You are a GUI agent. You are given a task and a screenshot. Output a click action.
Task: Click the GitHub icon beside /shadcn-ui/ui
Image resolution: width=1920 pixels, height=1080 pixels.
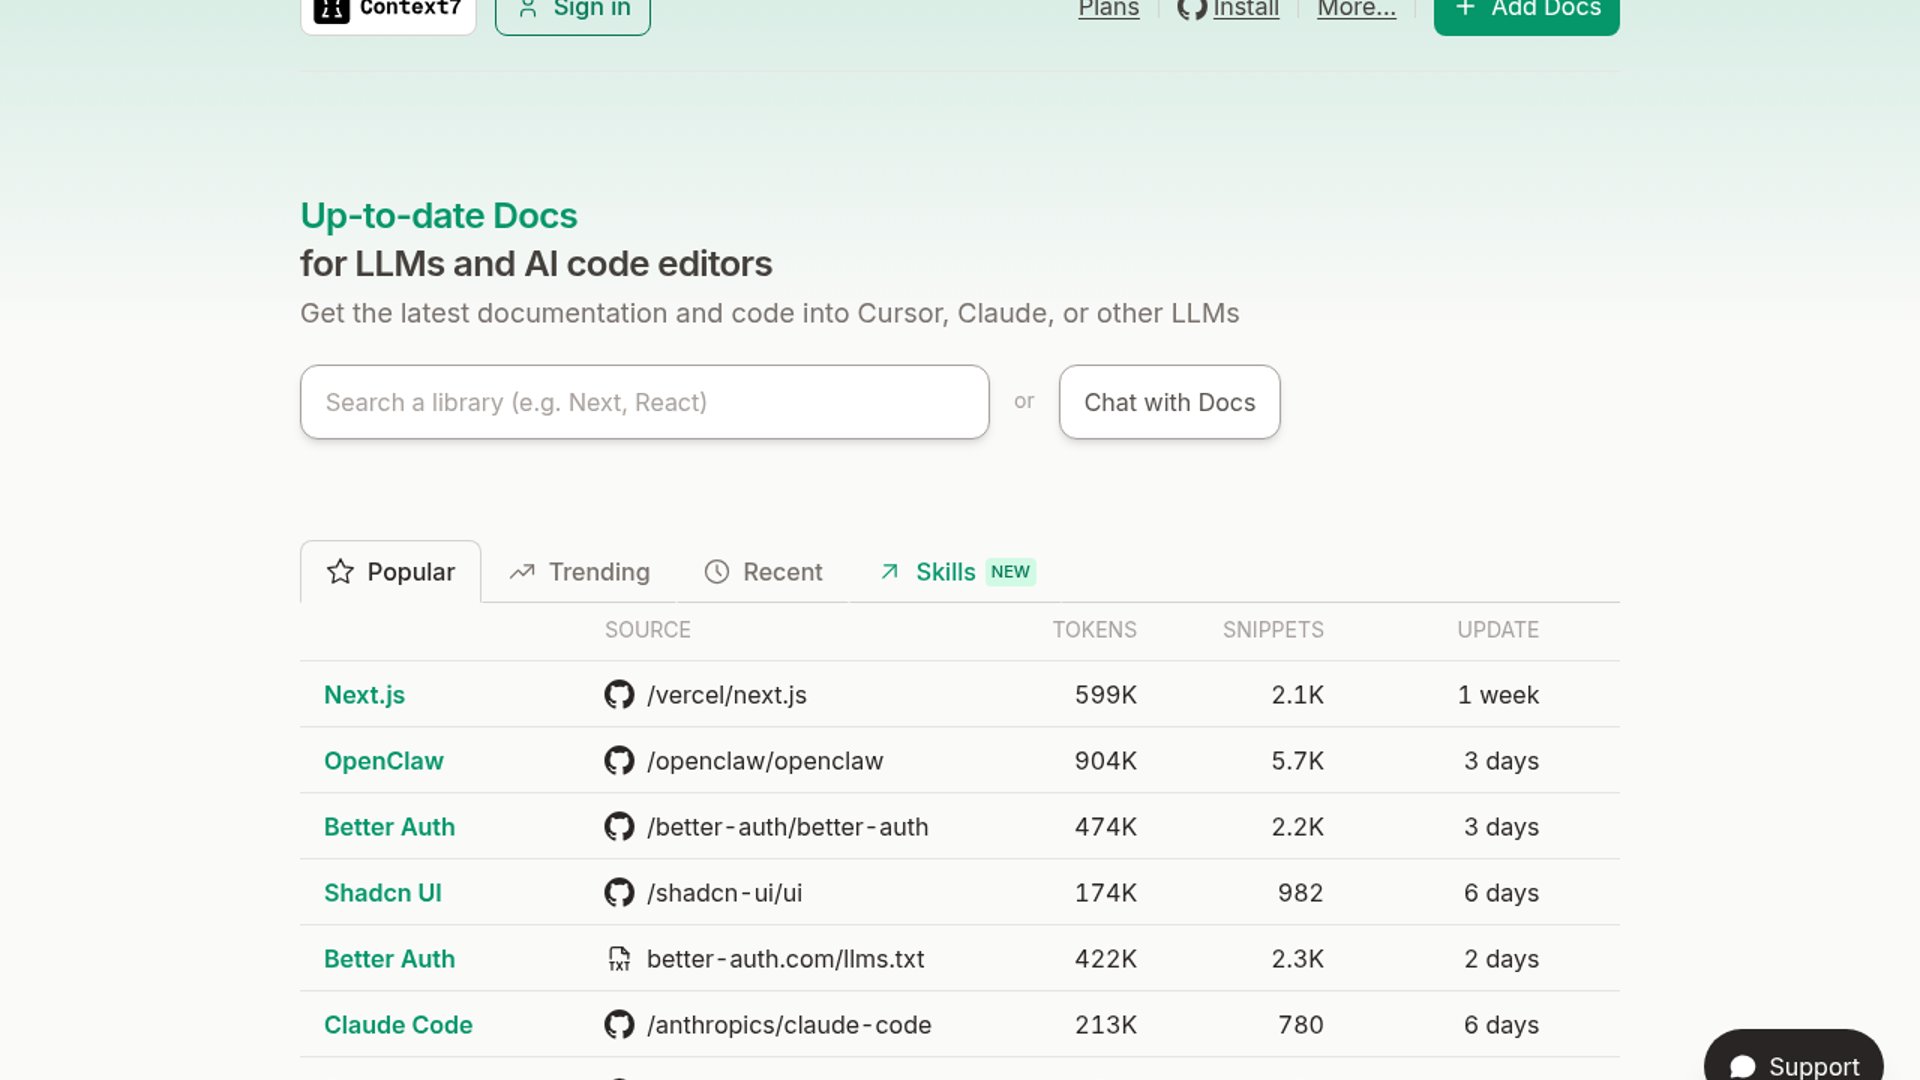(619, 893)
